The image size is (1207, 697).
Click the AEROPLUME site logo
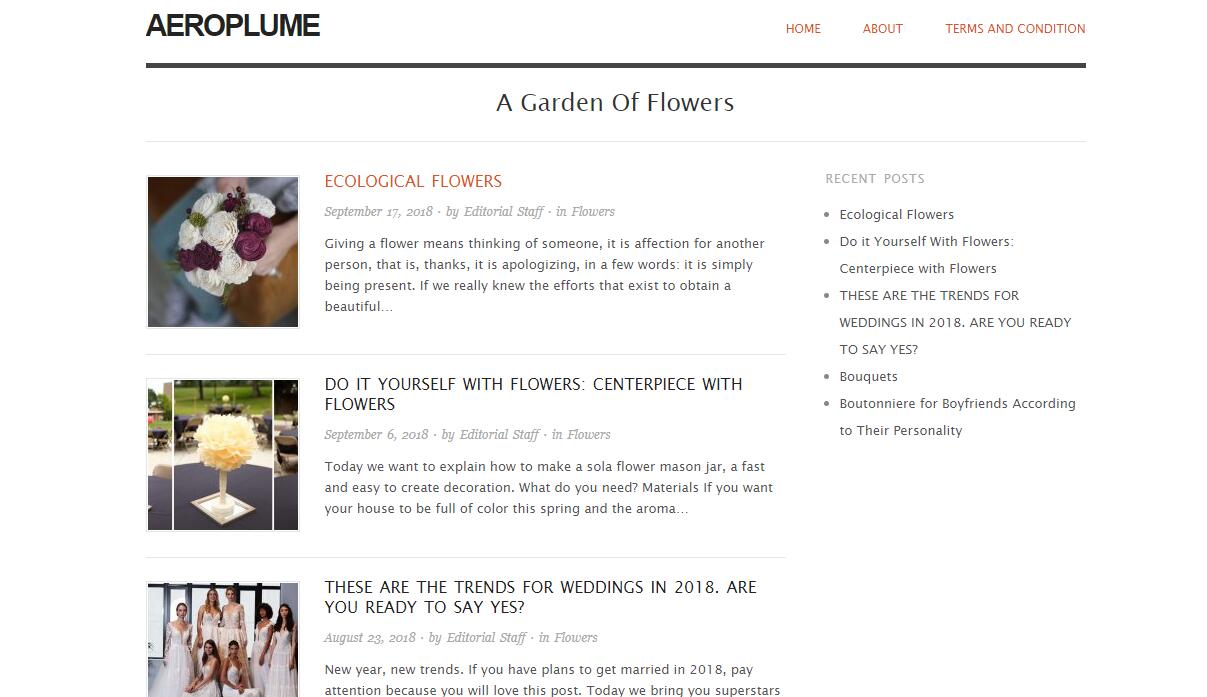(x=233, y=26)
